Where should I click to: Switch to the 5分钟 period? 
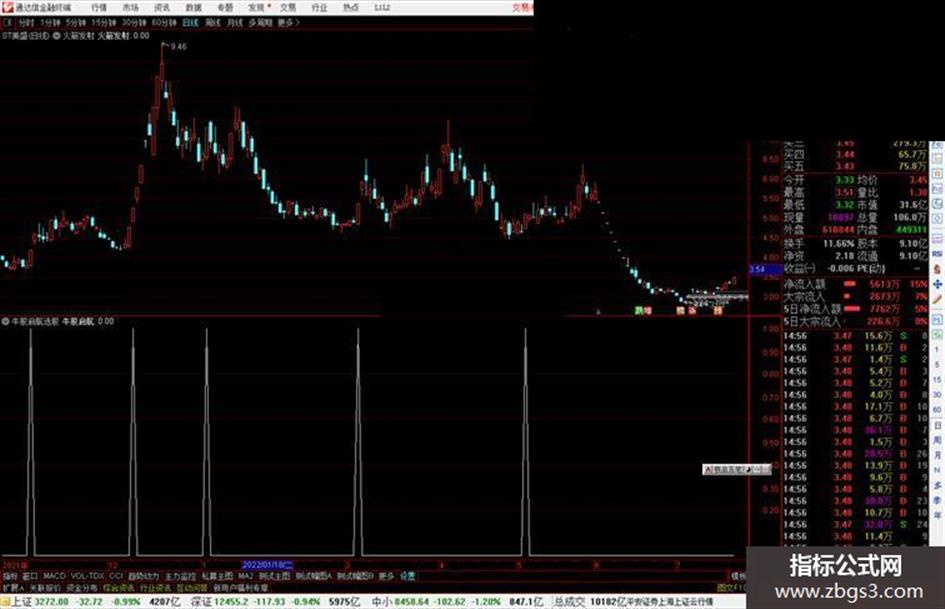click(x=76, y=22)
